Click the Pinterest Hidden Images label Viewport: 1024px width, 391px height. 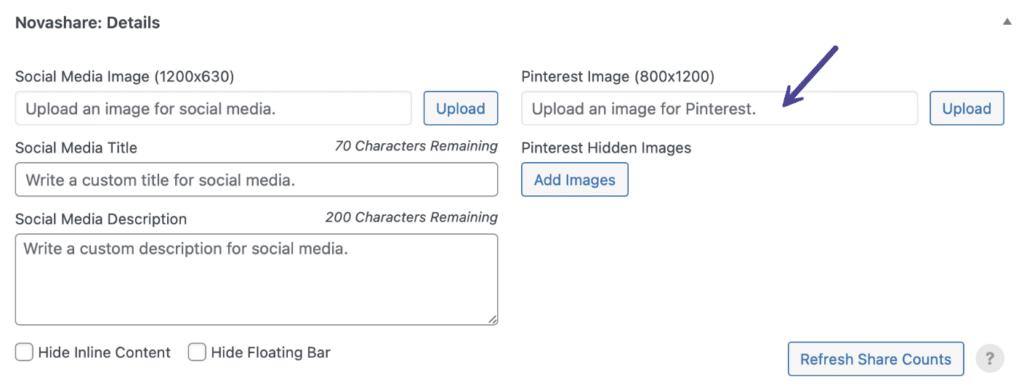[x=606, y=148]
